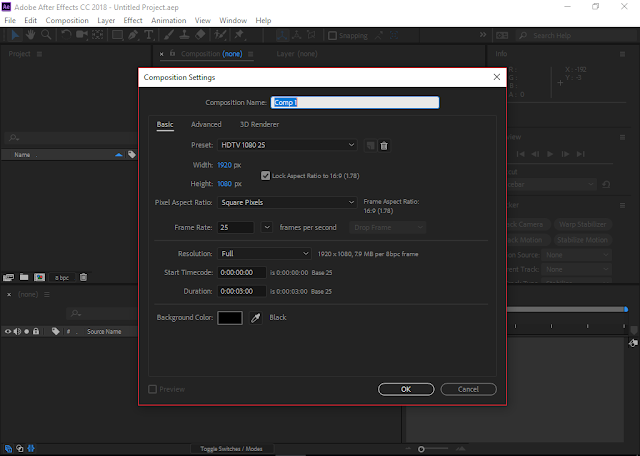Toggle timeline audio speaker column switch
This screenshot has width=640, height=456.
(x=17, y=331)
